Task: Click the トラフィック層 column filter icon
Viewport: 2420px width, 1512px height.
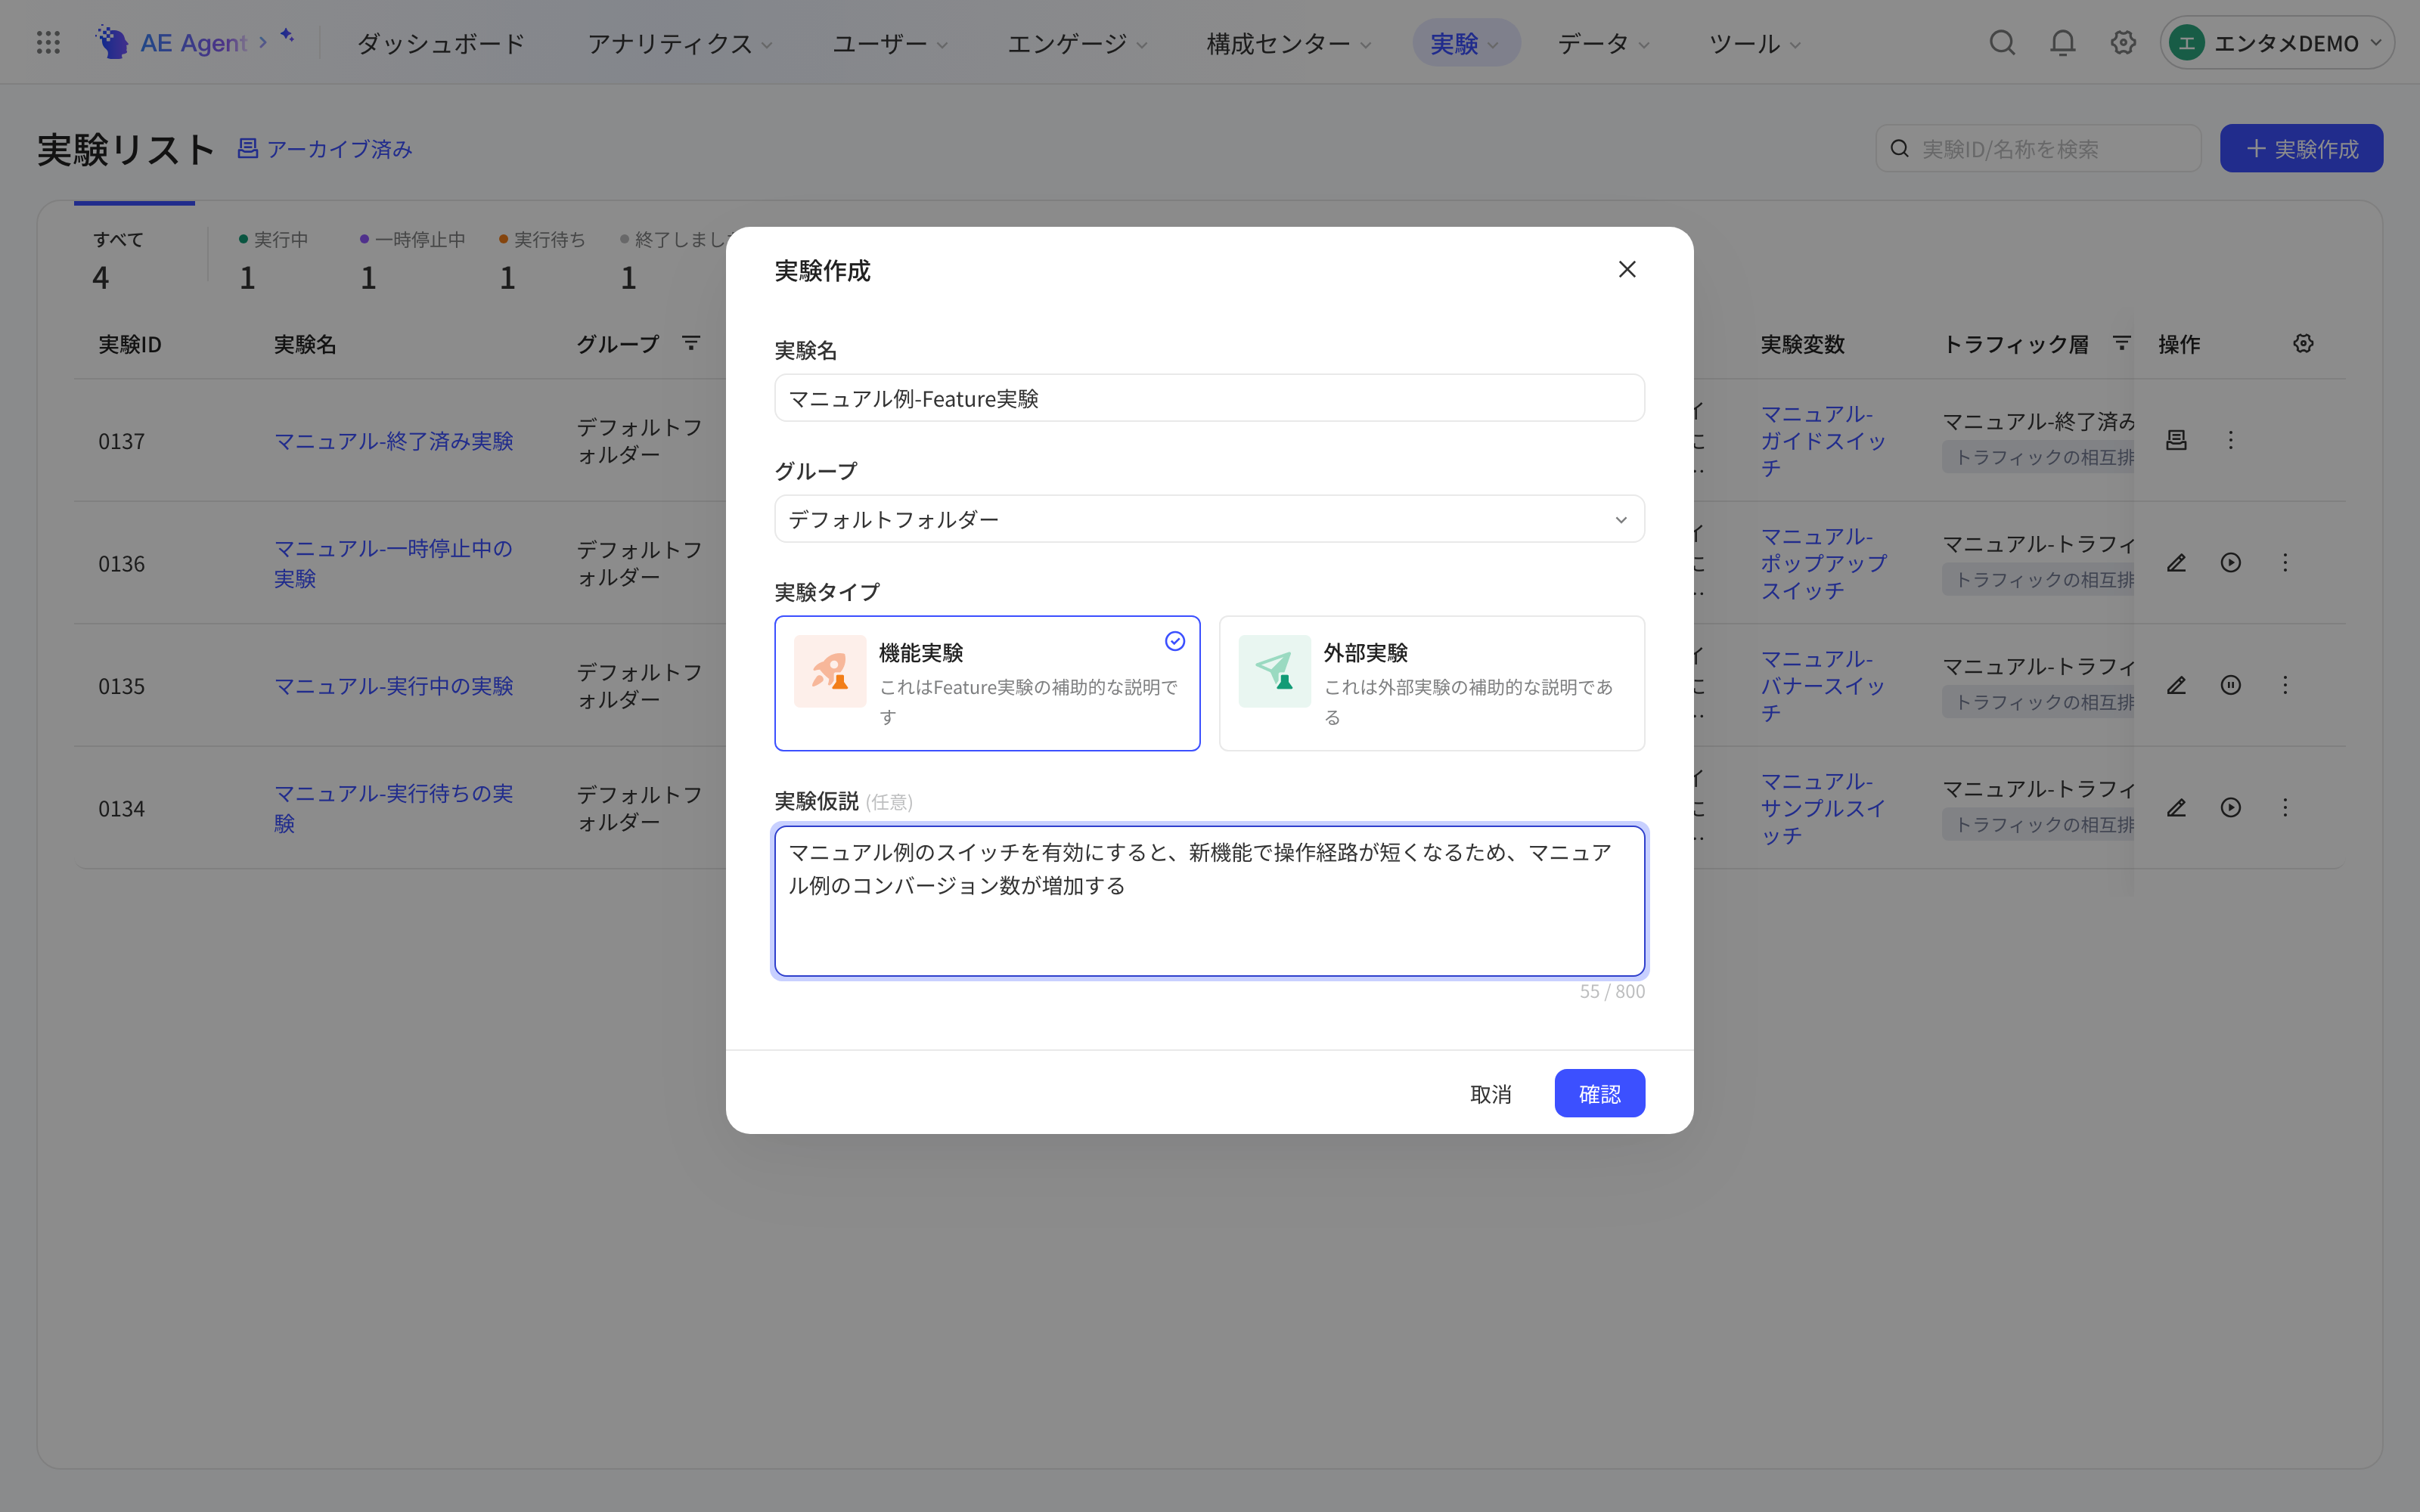Action: 2121,343
